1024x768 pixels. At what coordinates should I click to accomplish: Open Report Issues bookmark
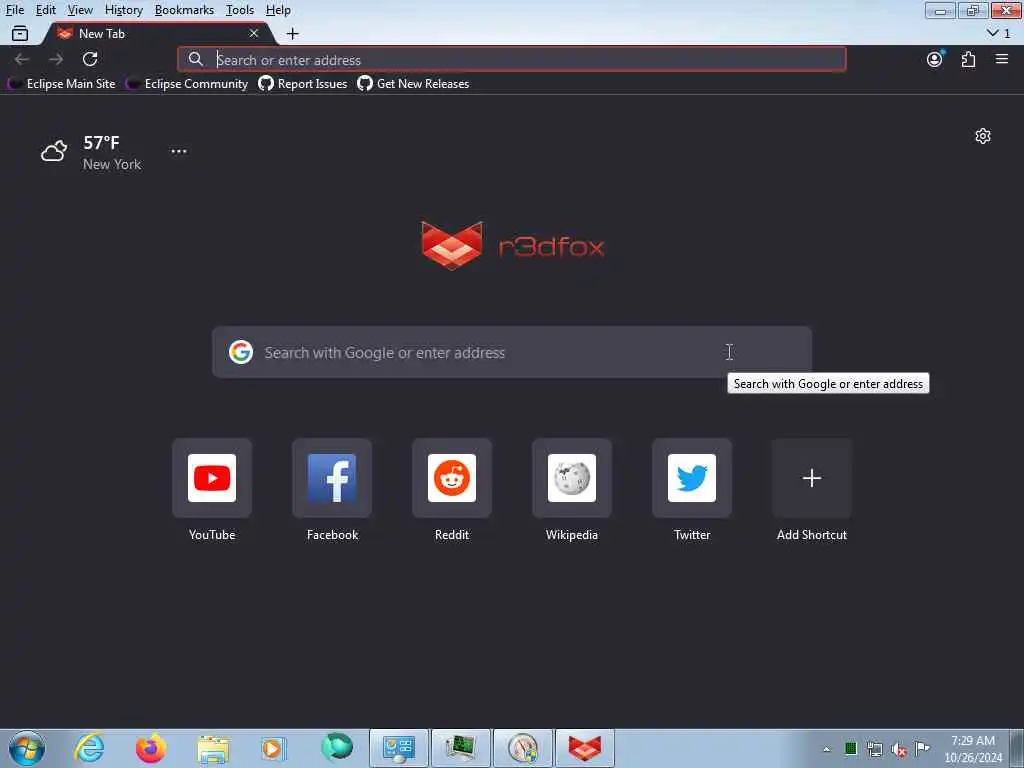303,84
